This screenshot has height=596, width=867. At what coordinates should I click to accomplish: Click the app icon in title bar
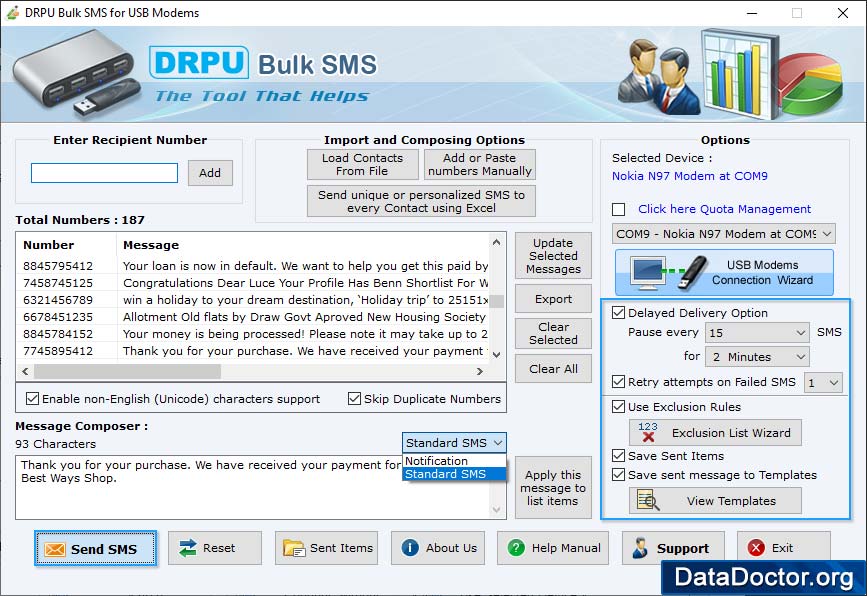[13, 12]
